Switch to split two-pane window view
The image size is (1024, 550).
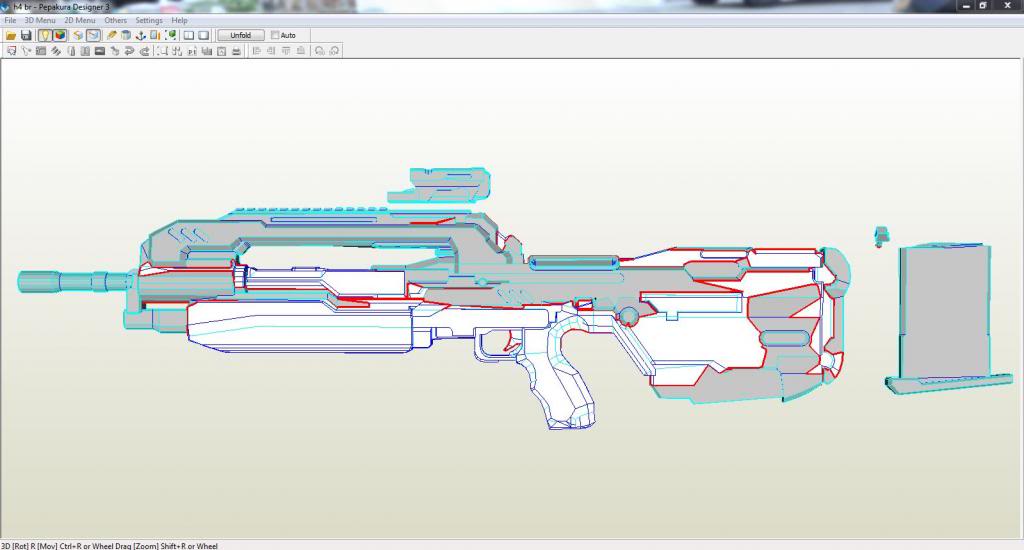(x=189, y=35)
